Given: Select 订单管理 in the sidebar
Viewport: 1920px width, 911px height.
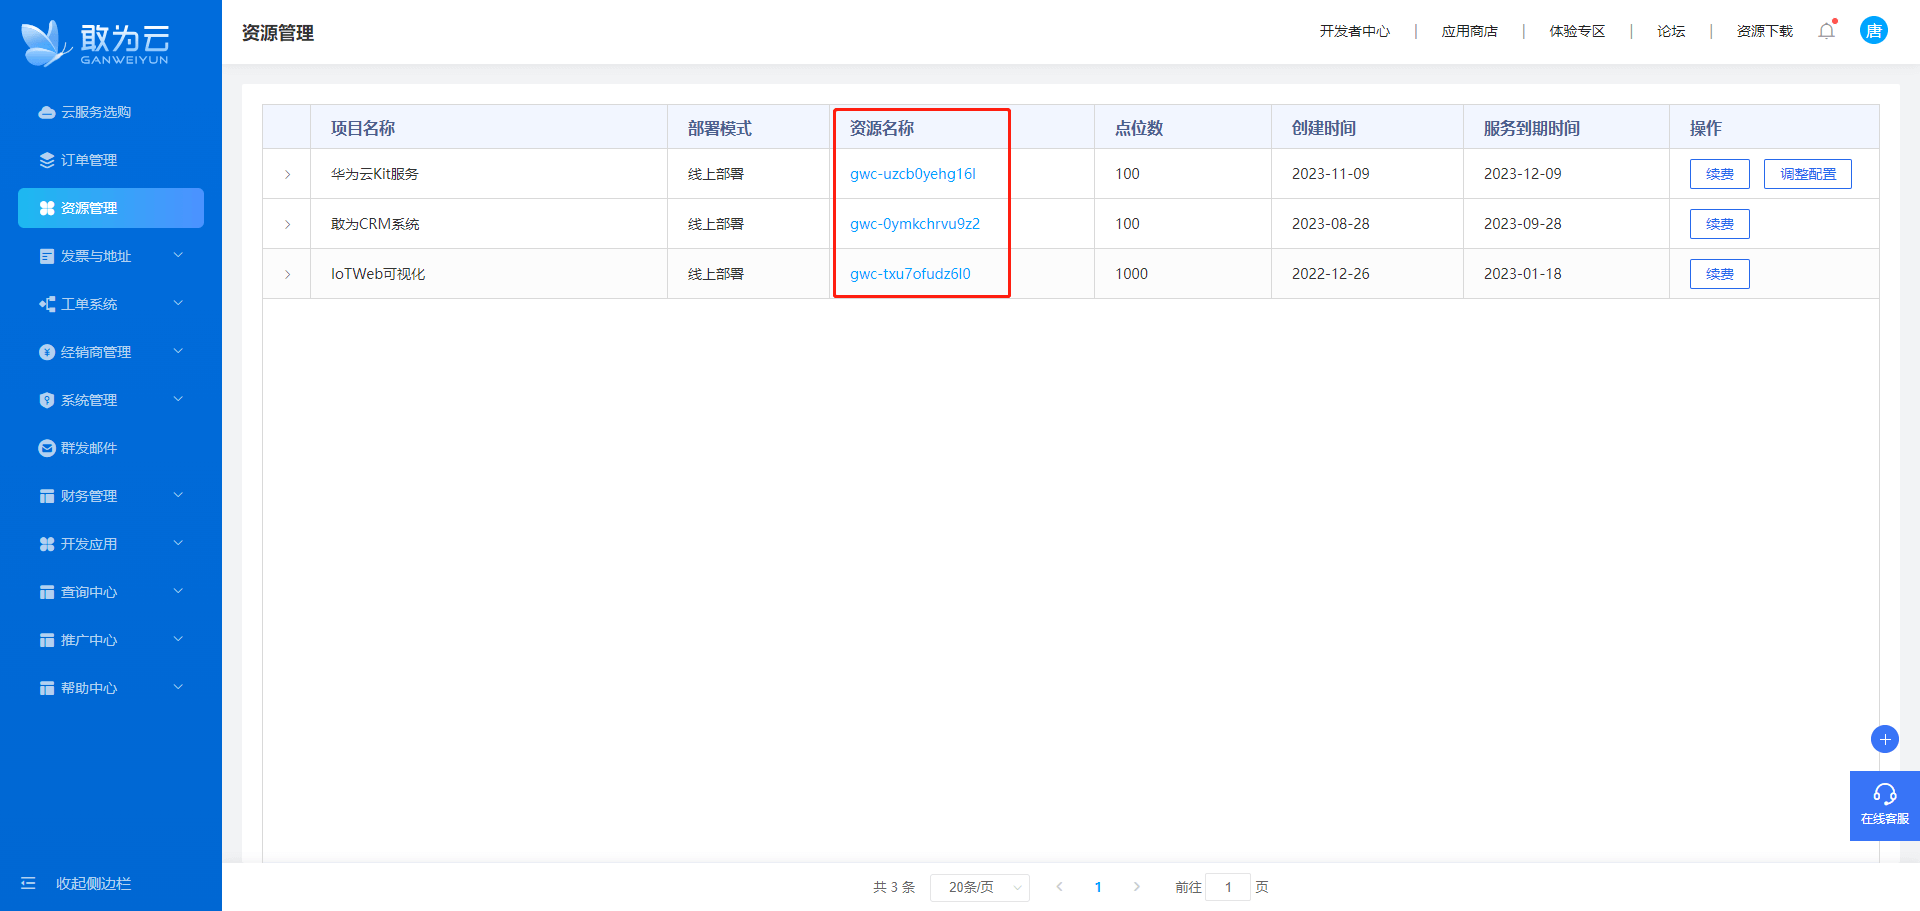Looking at the screenshot, I should (89, 160).
